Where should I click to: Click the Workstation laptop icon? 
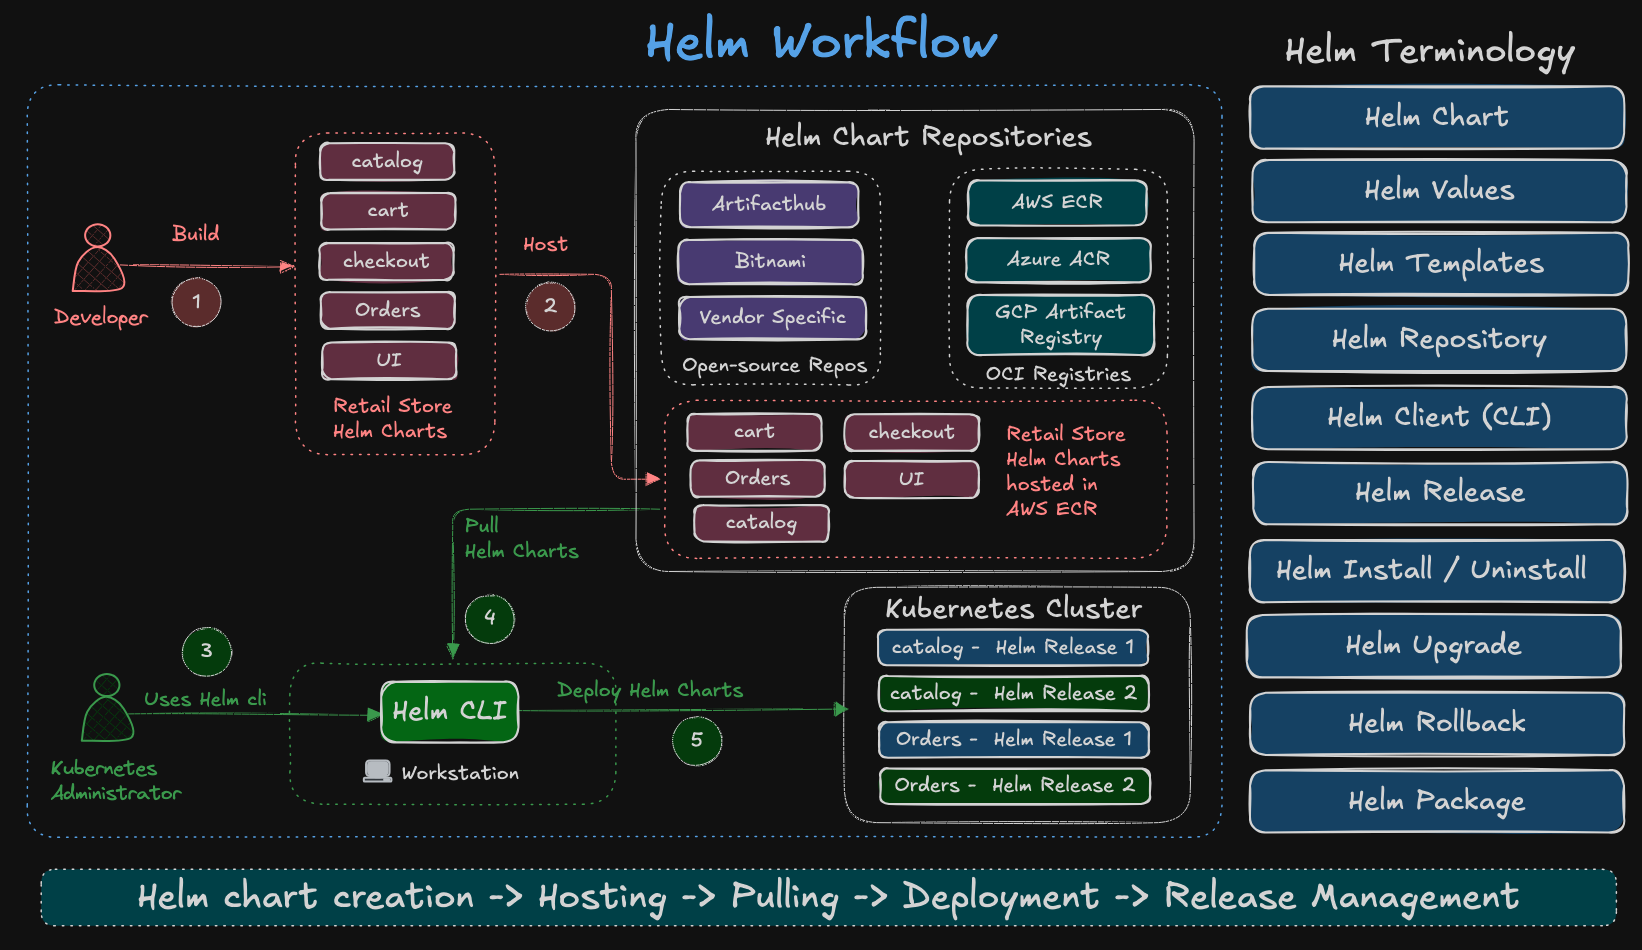point(377,771)
